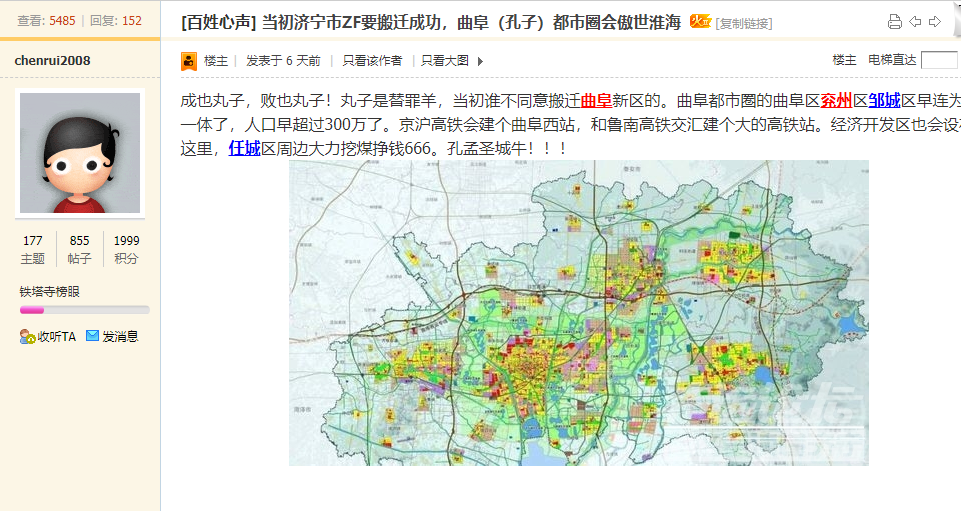View the user's 177 主题 threads
Image resolution: width=961 pixels, height=511 pixels.
[32, 249]
